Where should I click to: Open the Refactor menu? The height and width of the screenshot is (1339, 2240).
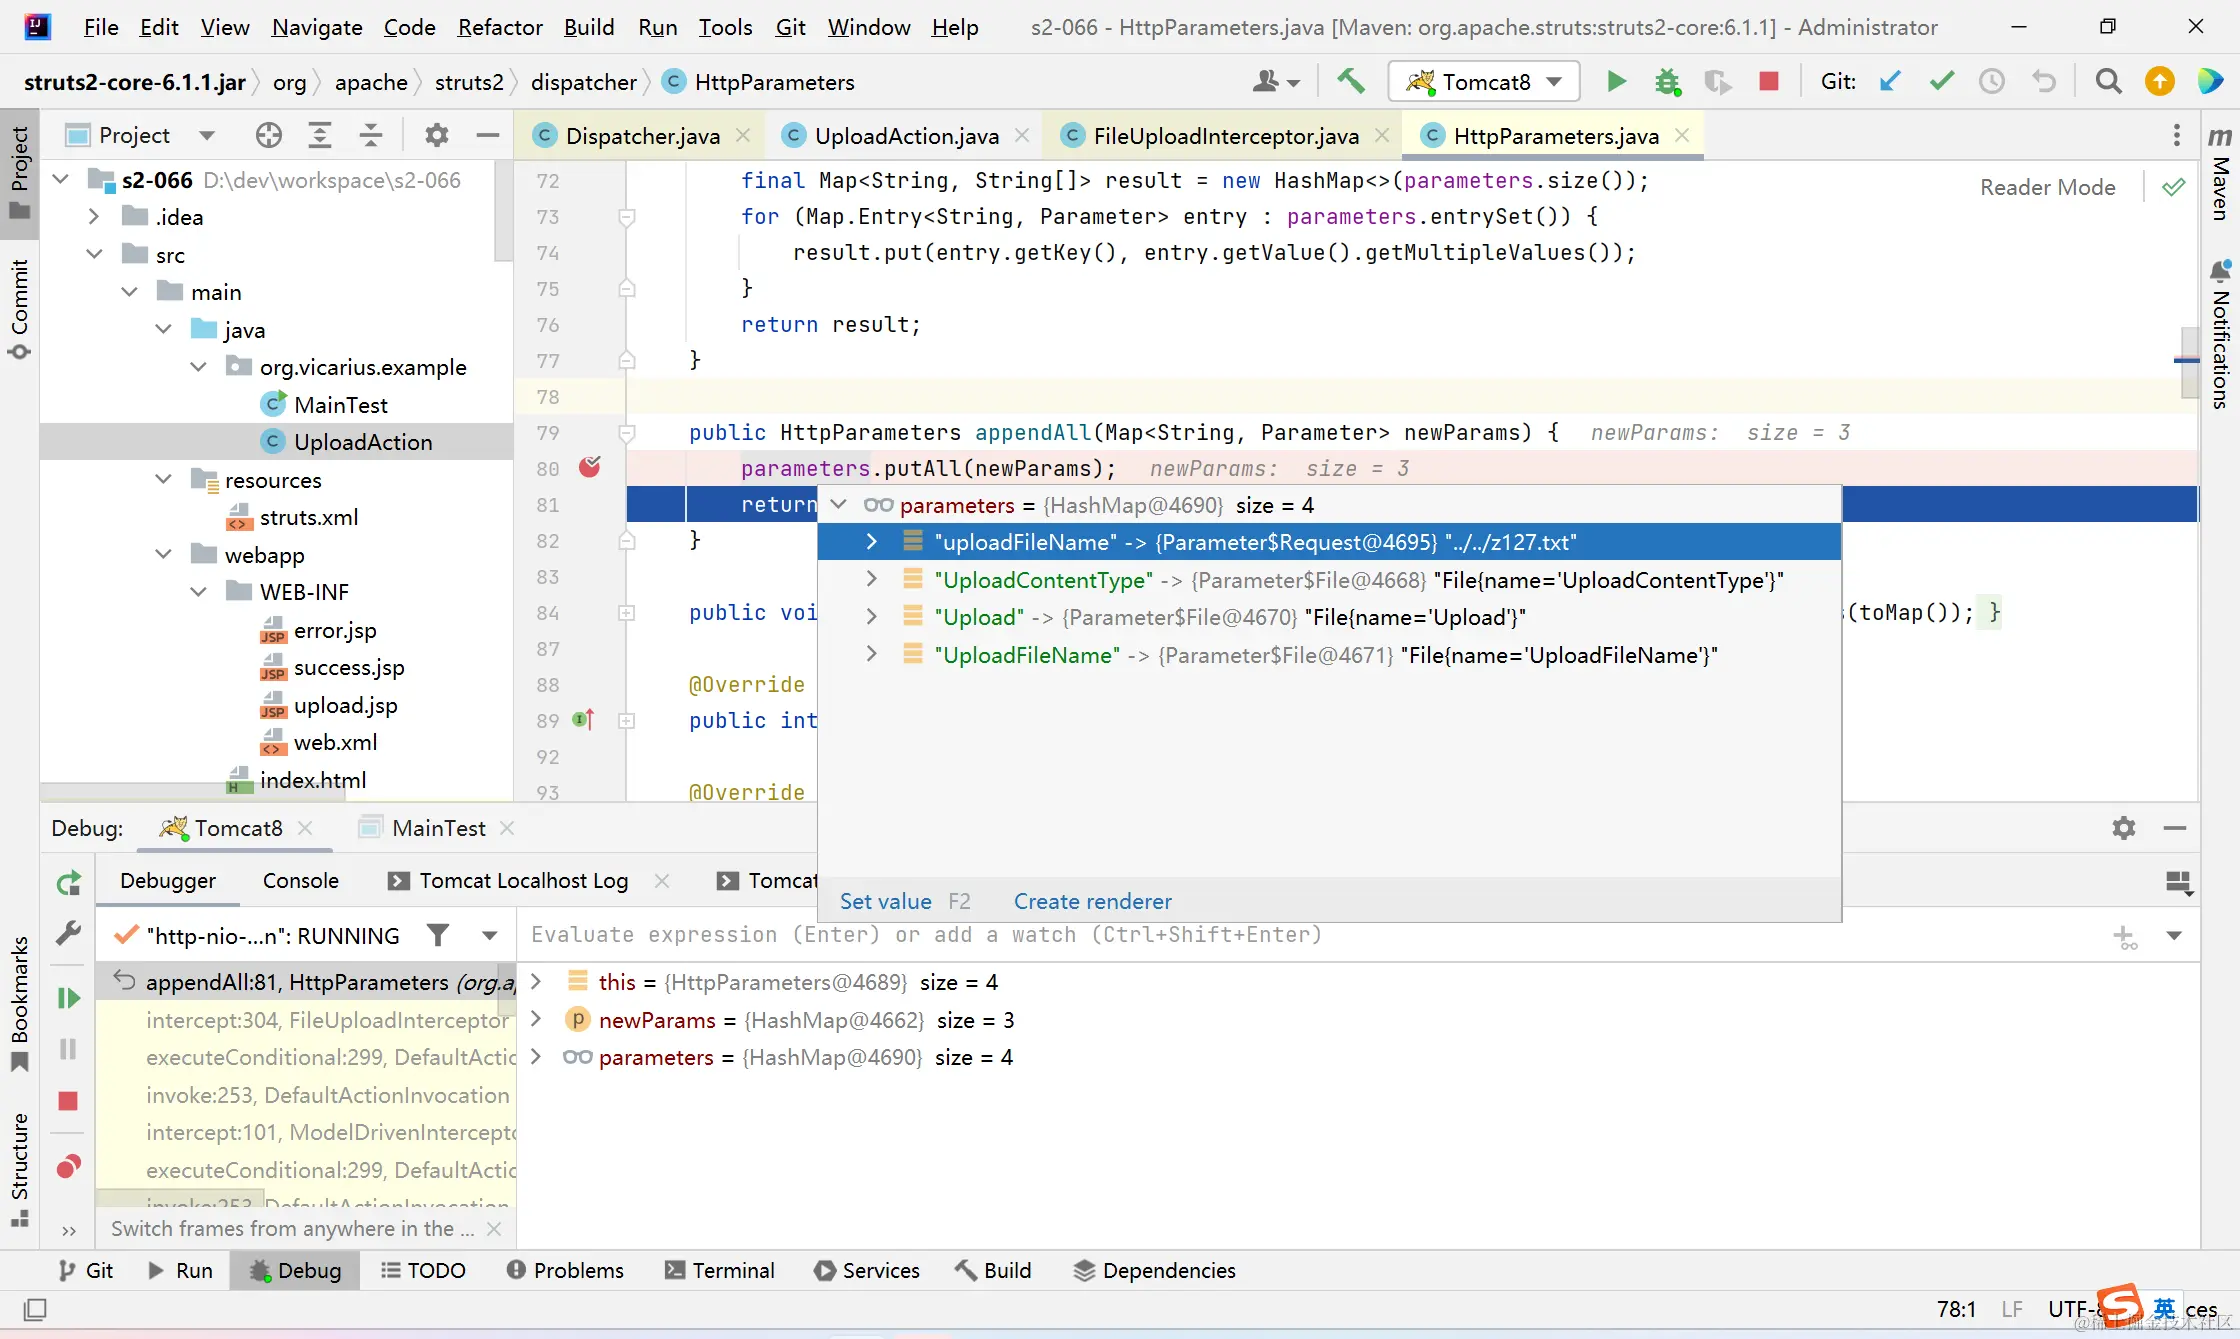[x=499, y=27]
